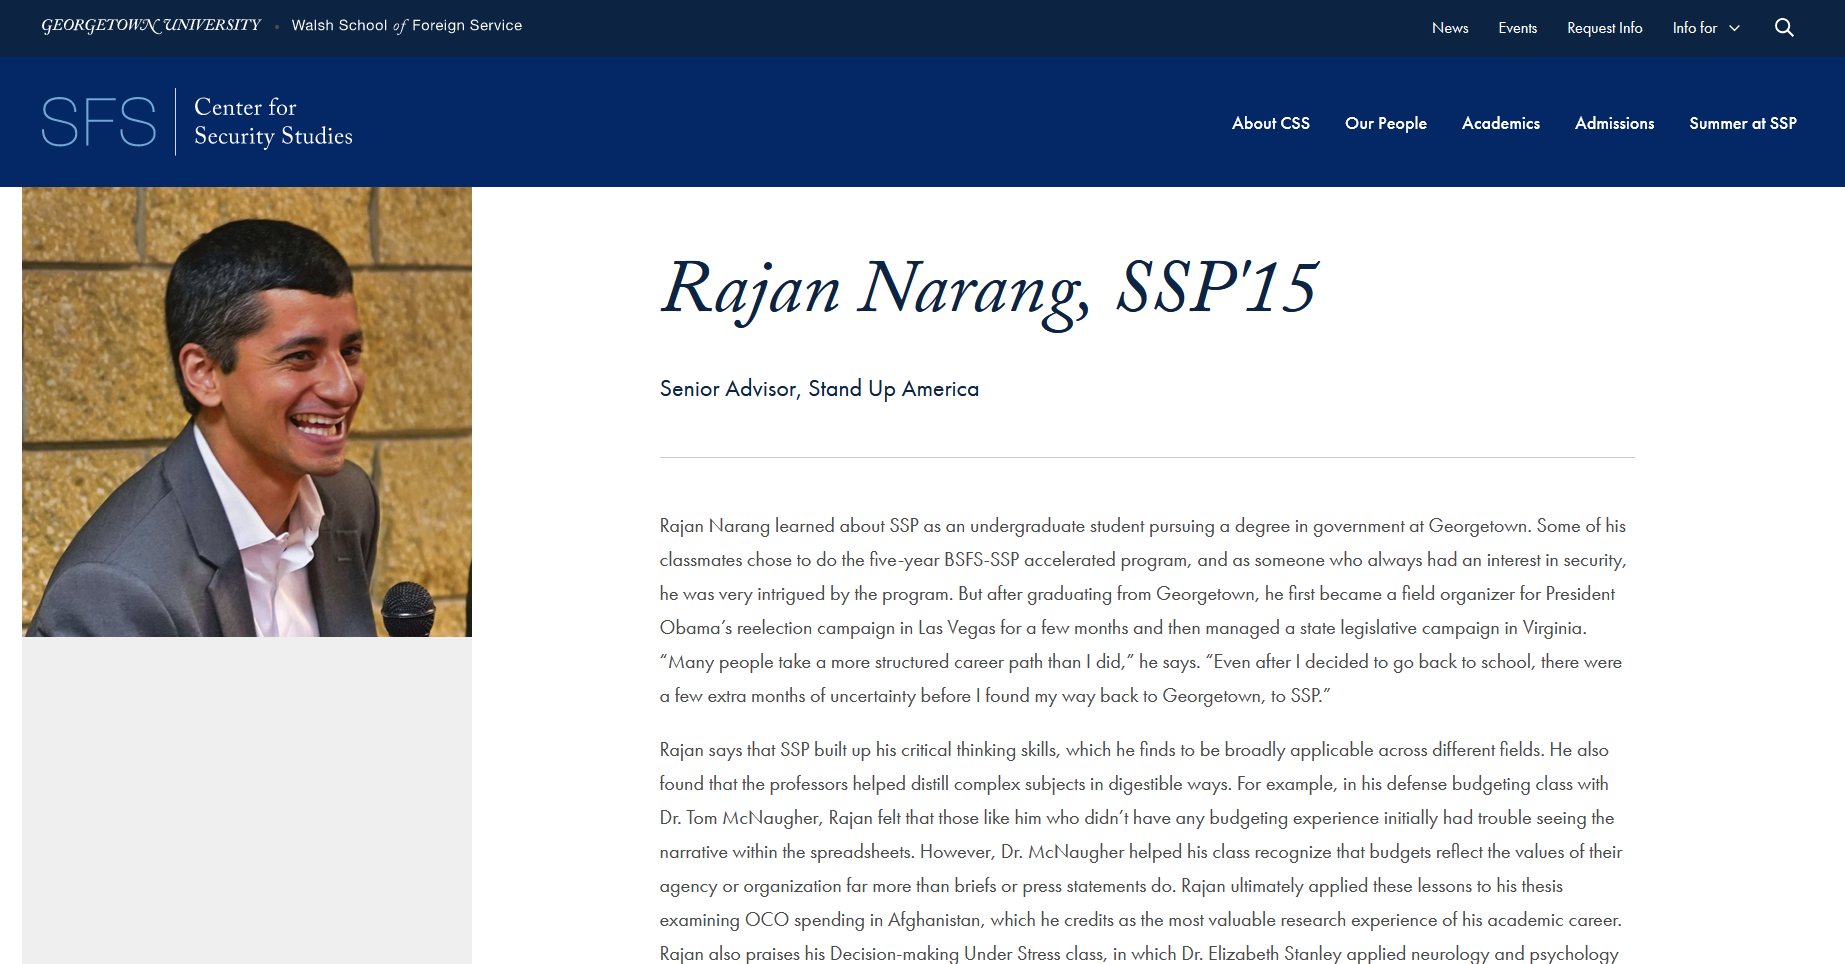Open the search magnifier icon
Image resolution: width=1845 pixels, height=964 pixels.
coord(1784,28)
